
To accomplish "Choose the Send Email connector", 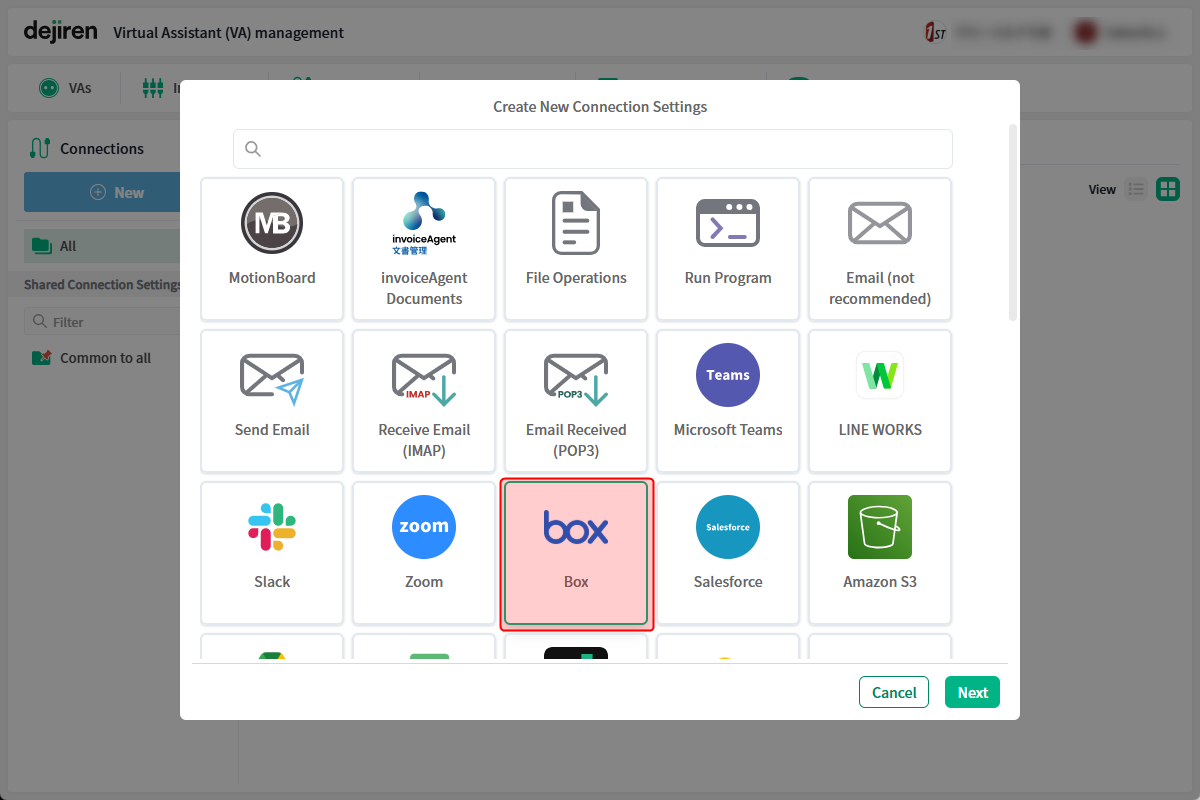I will click(x=272, y=401).
